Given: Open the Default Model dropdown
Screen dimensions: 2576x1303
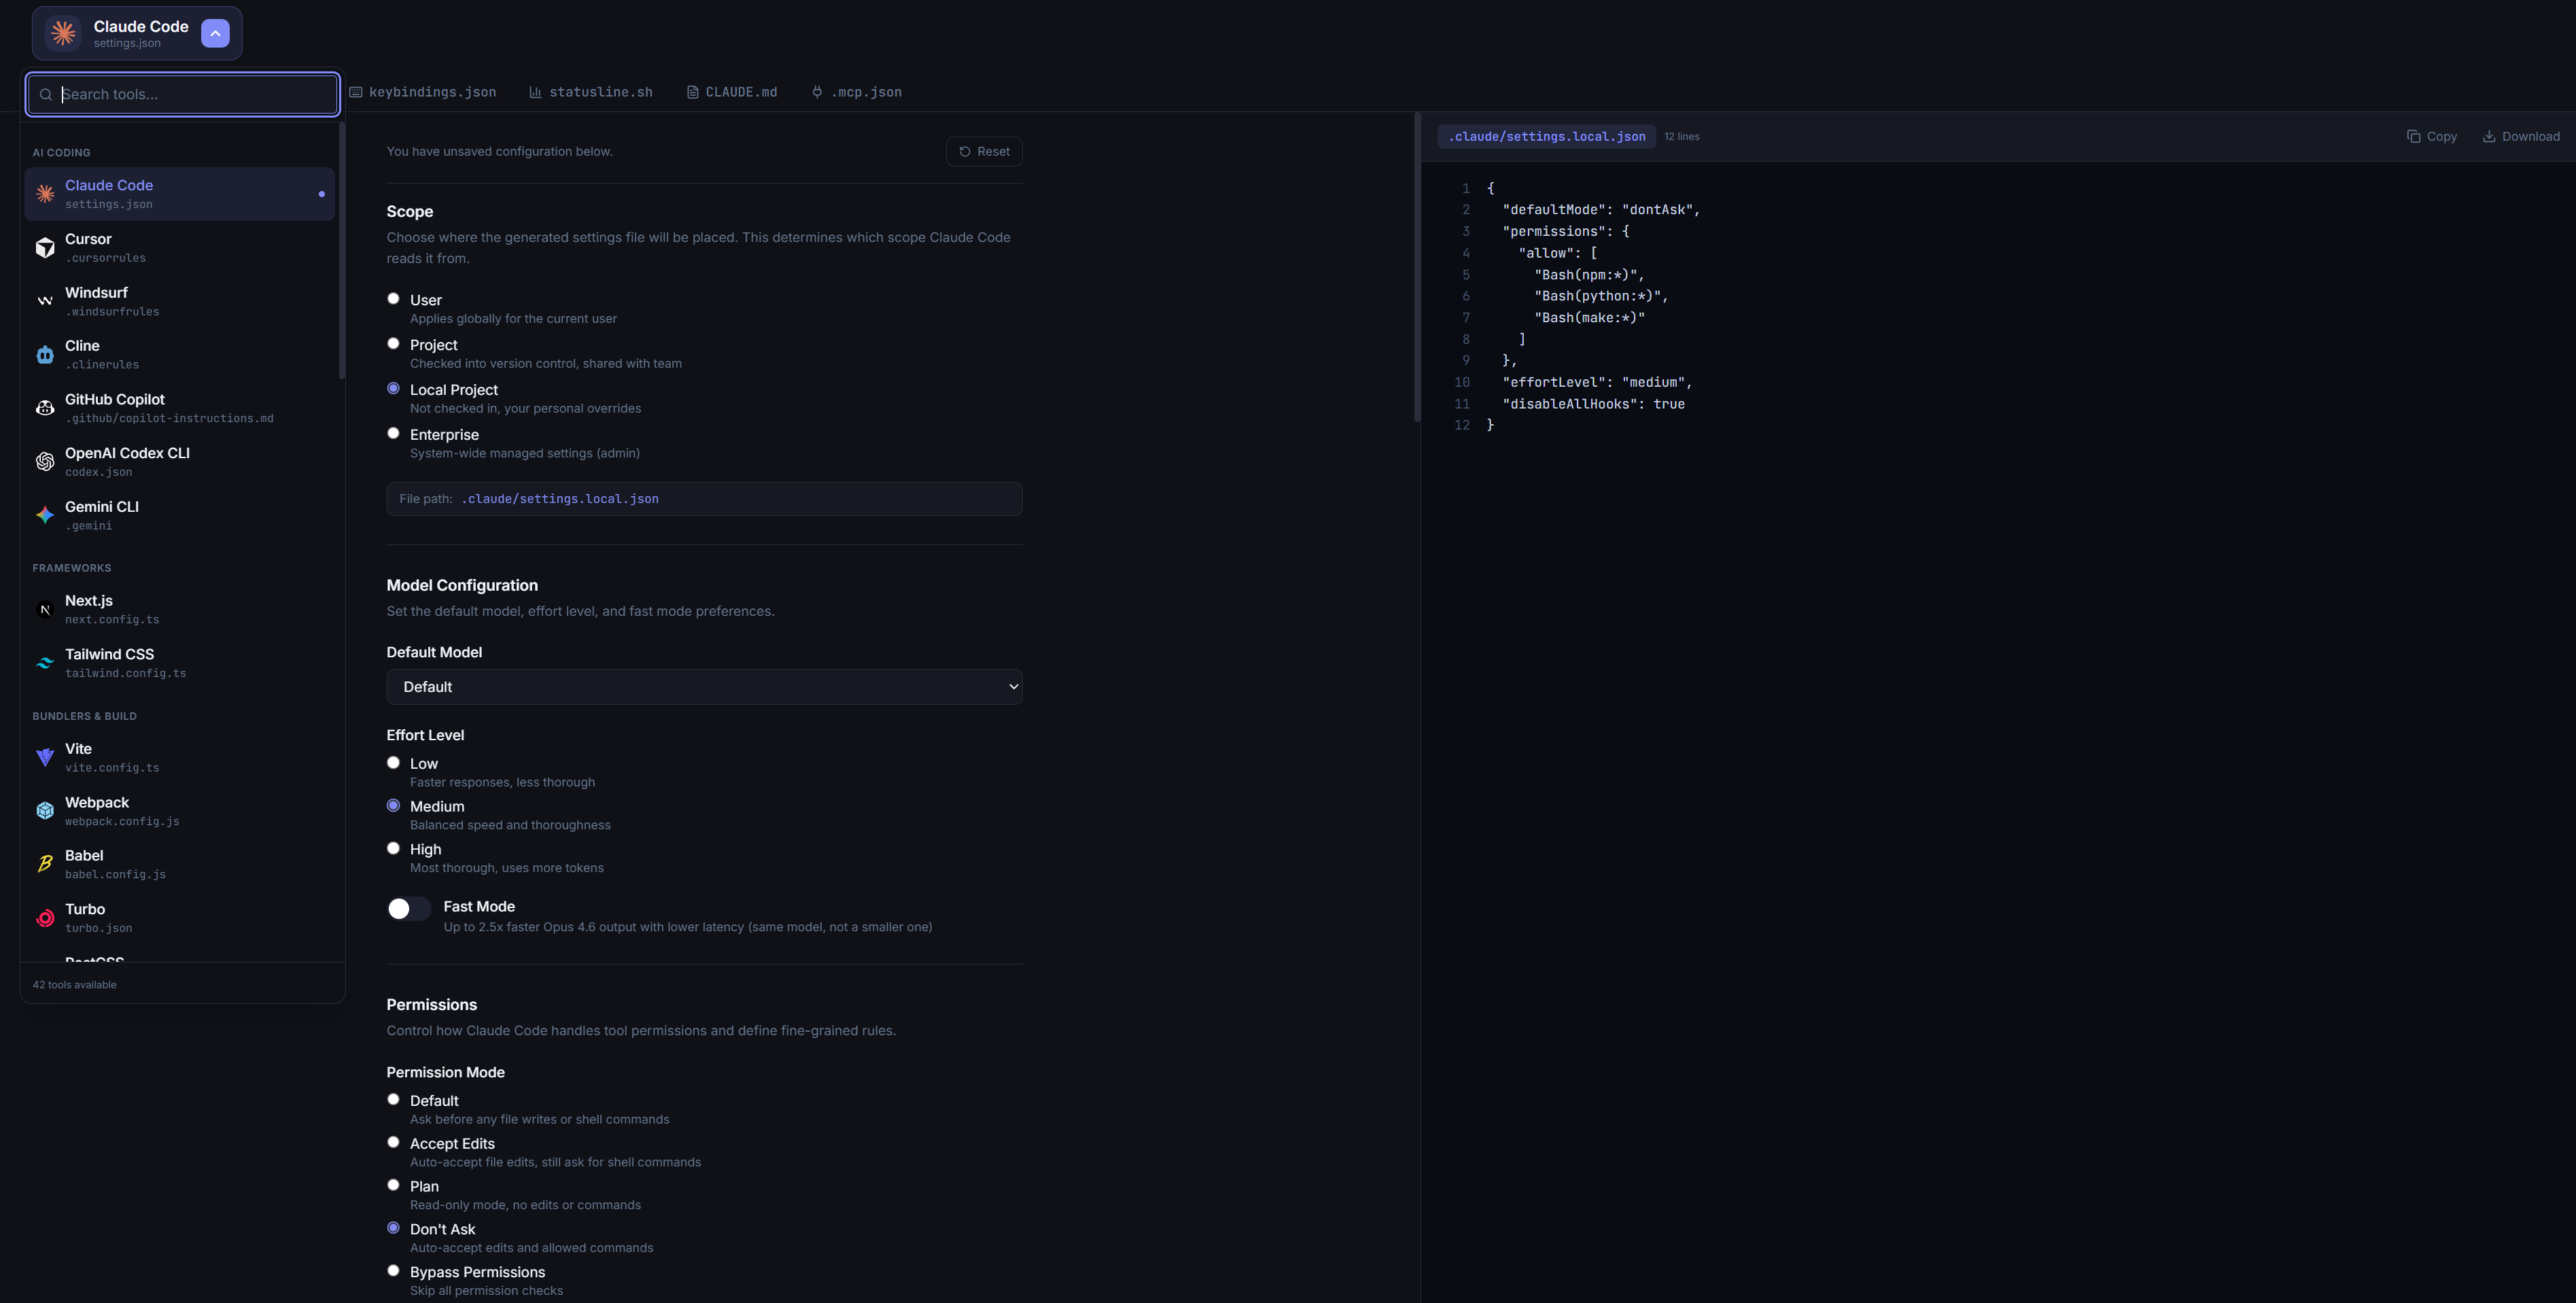Looking at the screenshot, I should click(x=704, y=686).
